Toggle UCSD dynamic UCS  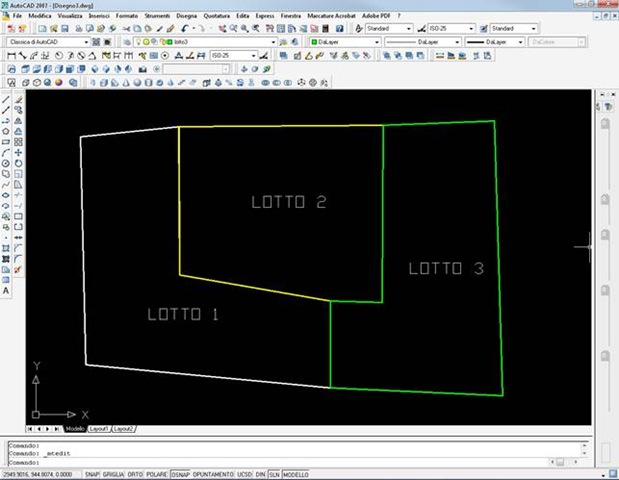point(244,474)
